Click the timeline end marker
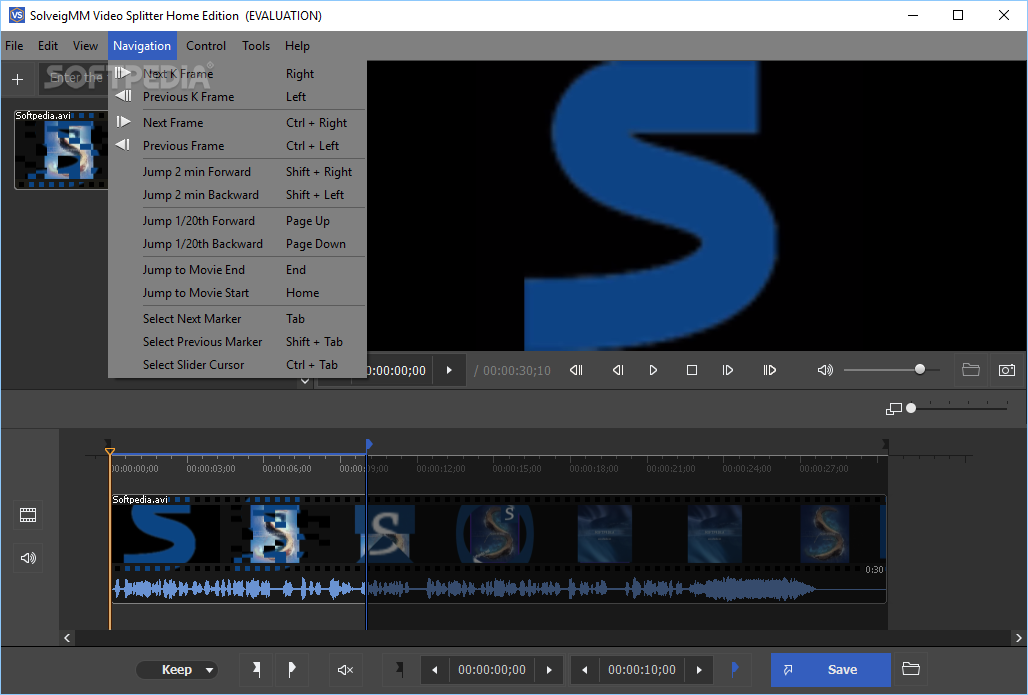1028x695 pixels. [885, 445]
